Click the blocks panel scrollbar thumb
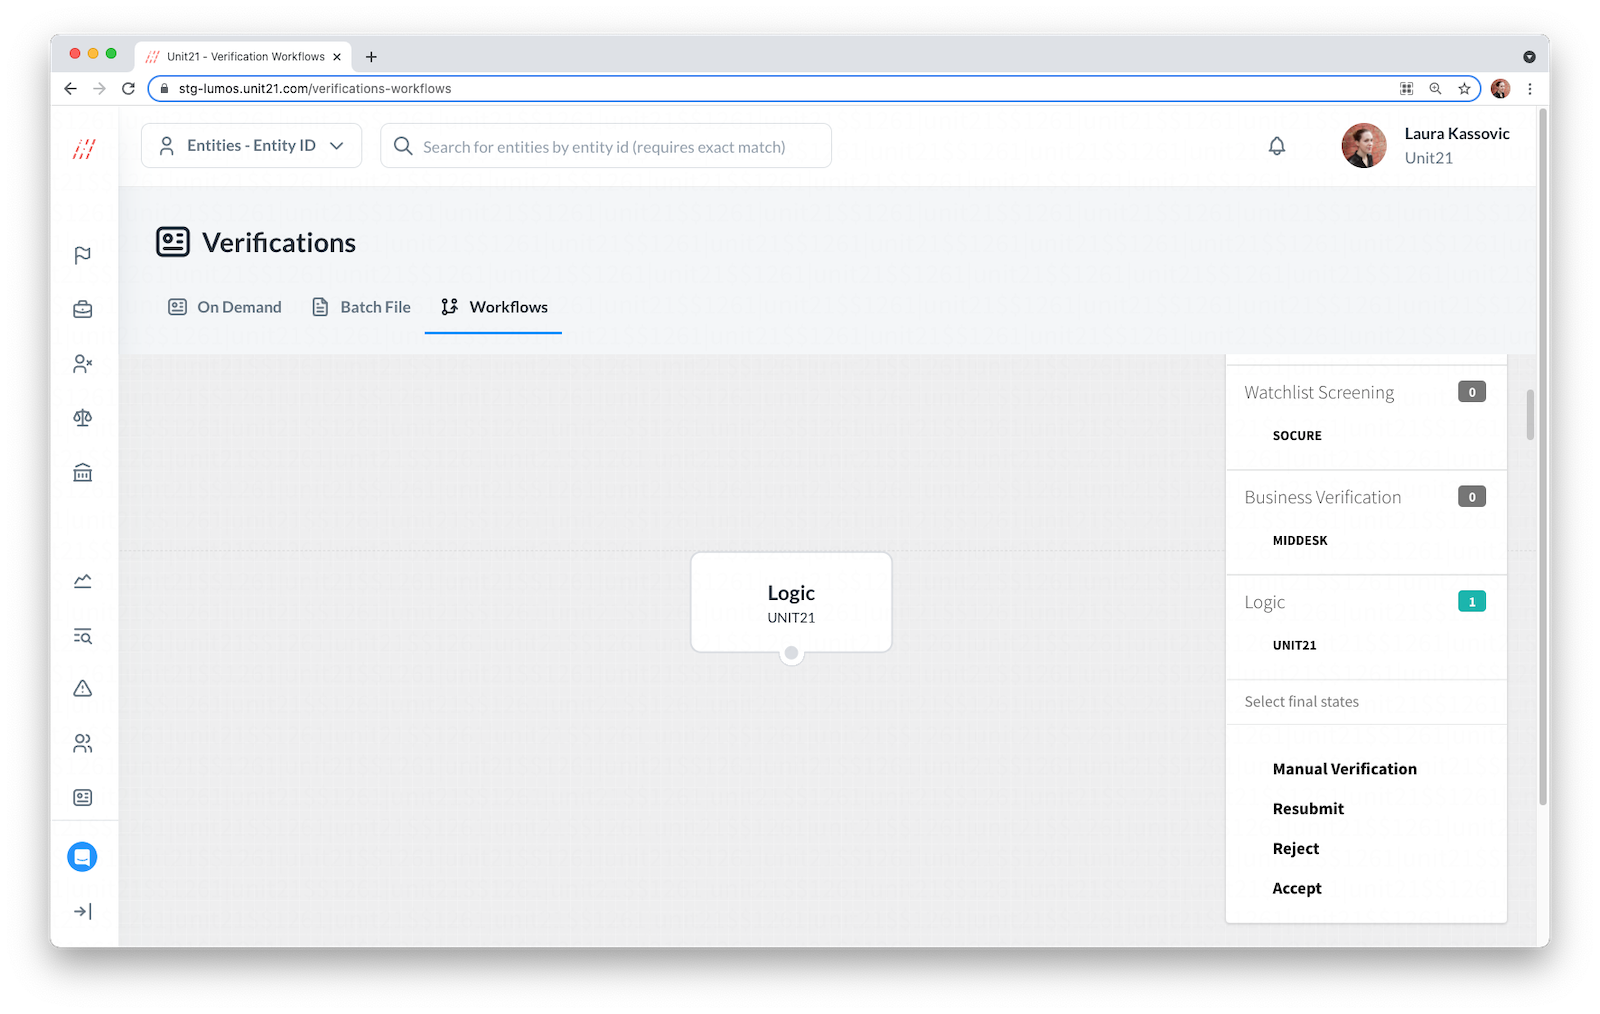1600x1014 pixels. click(1530, 414)
